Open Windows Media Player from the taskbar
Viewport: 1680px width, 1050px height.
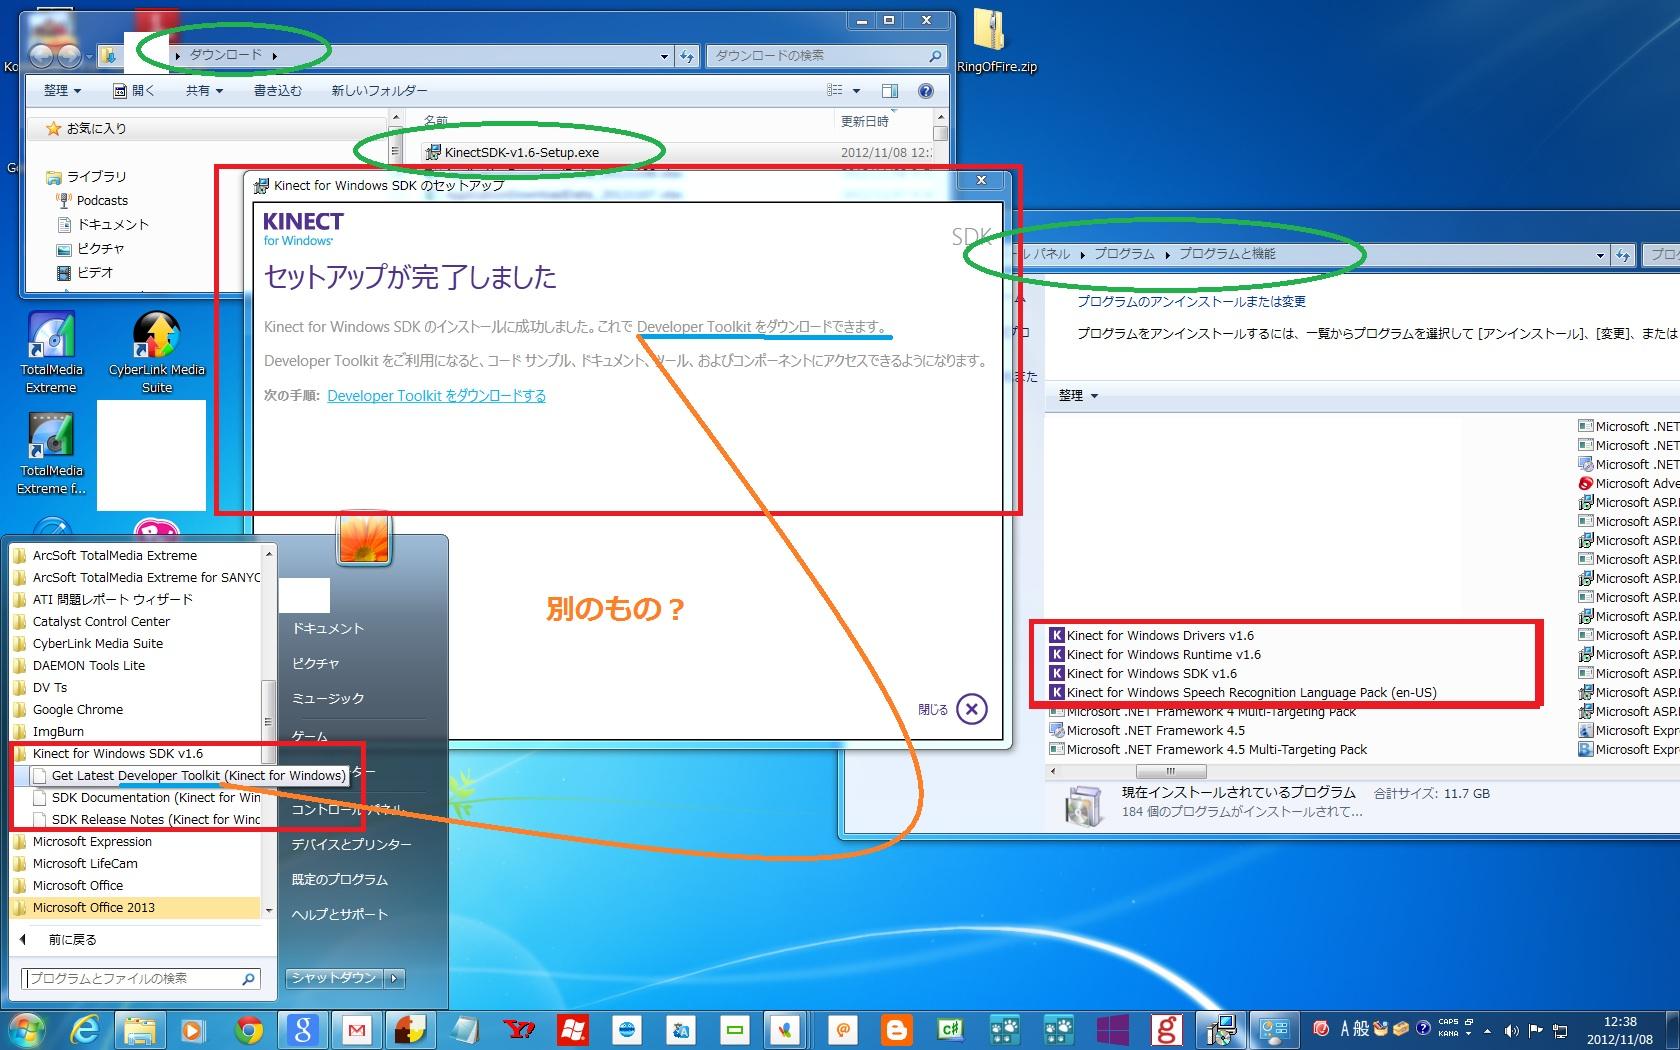click(194, 1029)
